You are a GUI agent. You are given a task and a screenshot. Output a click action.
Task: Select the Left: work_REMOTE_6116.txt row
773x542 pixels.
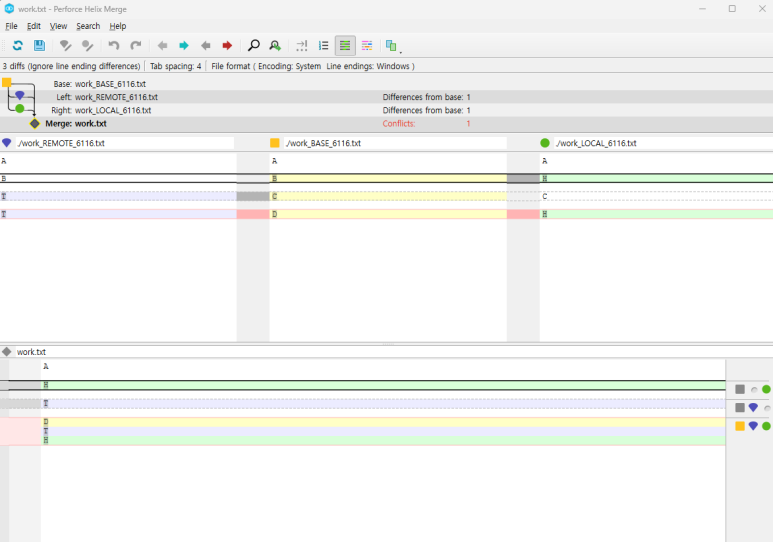386,97
